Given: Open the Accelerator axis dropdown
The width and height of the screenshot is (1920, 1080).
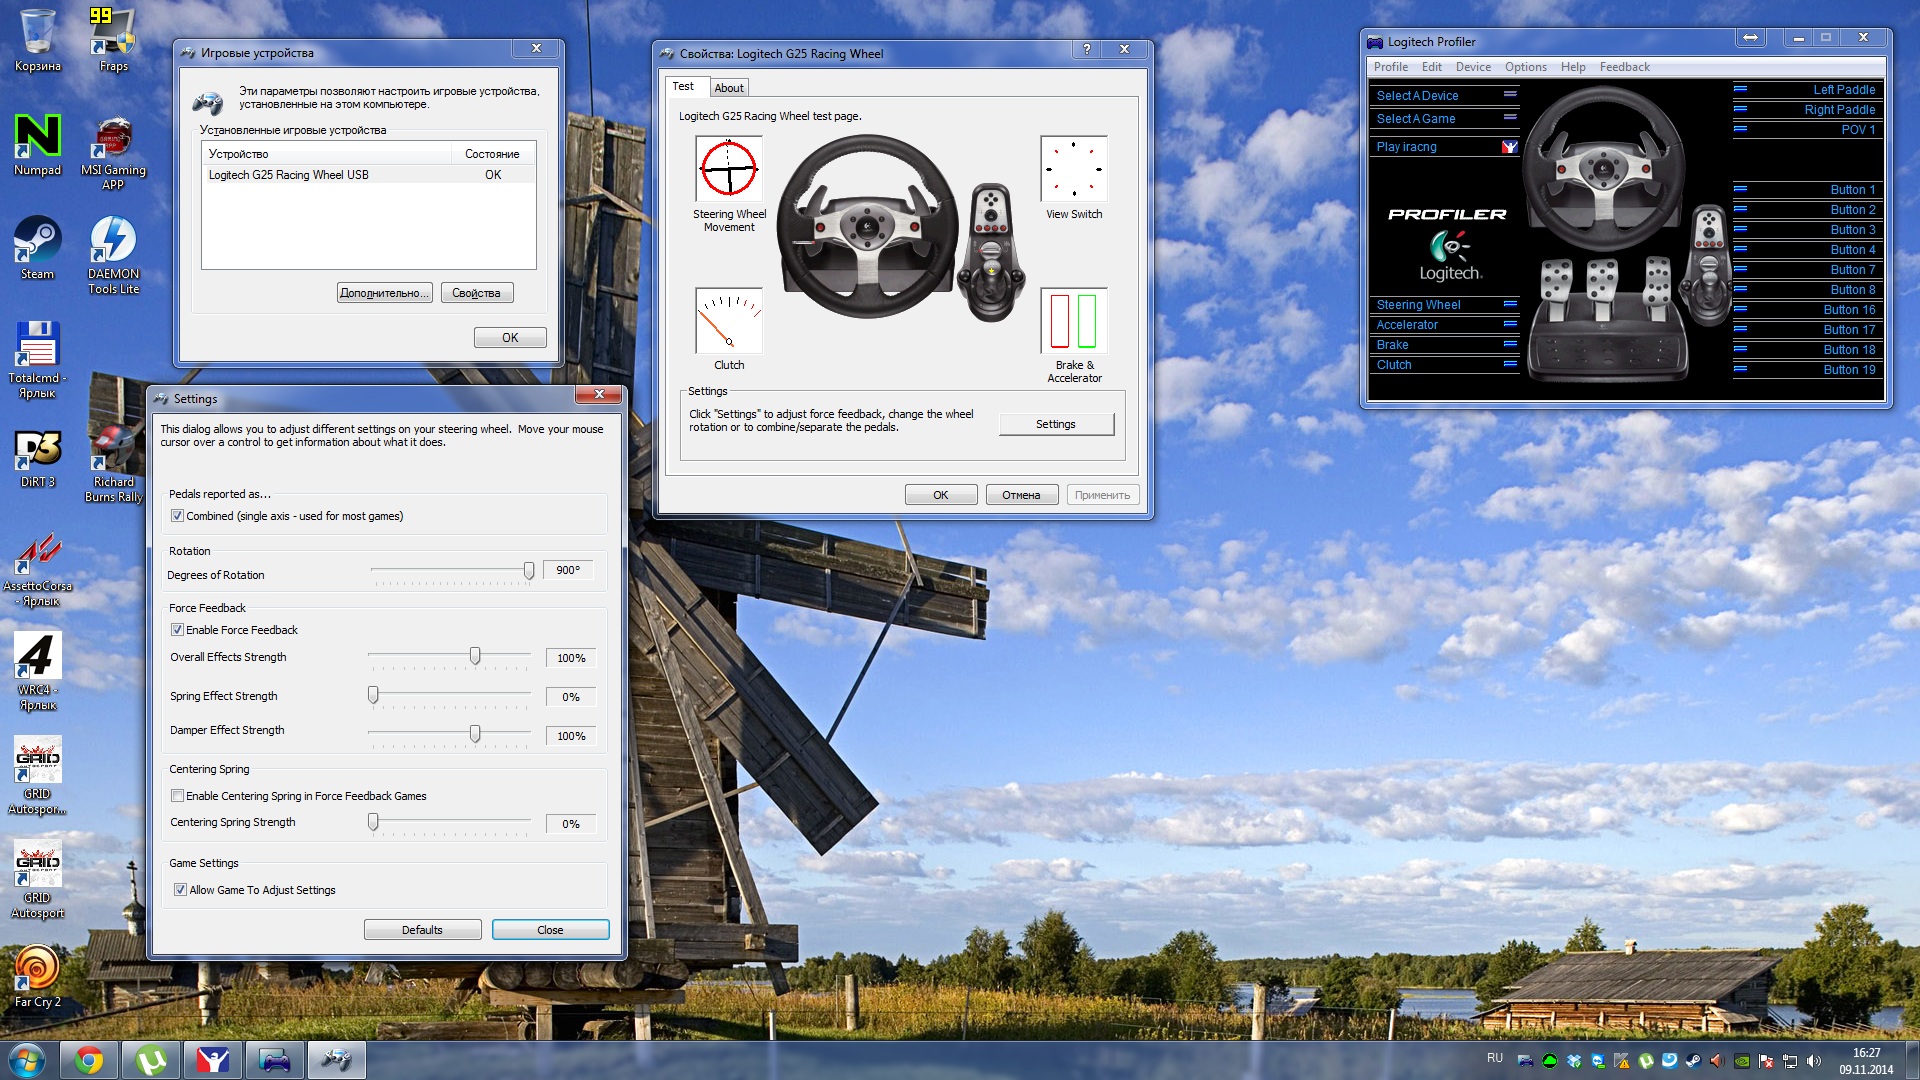Looking at the screenshot, I should pyautogui.click(x=1445, y=325).
